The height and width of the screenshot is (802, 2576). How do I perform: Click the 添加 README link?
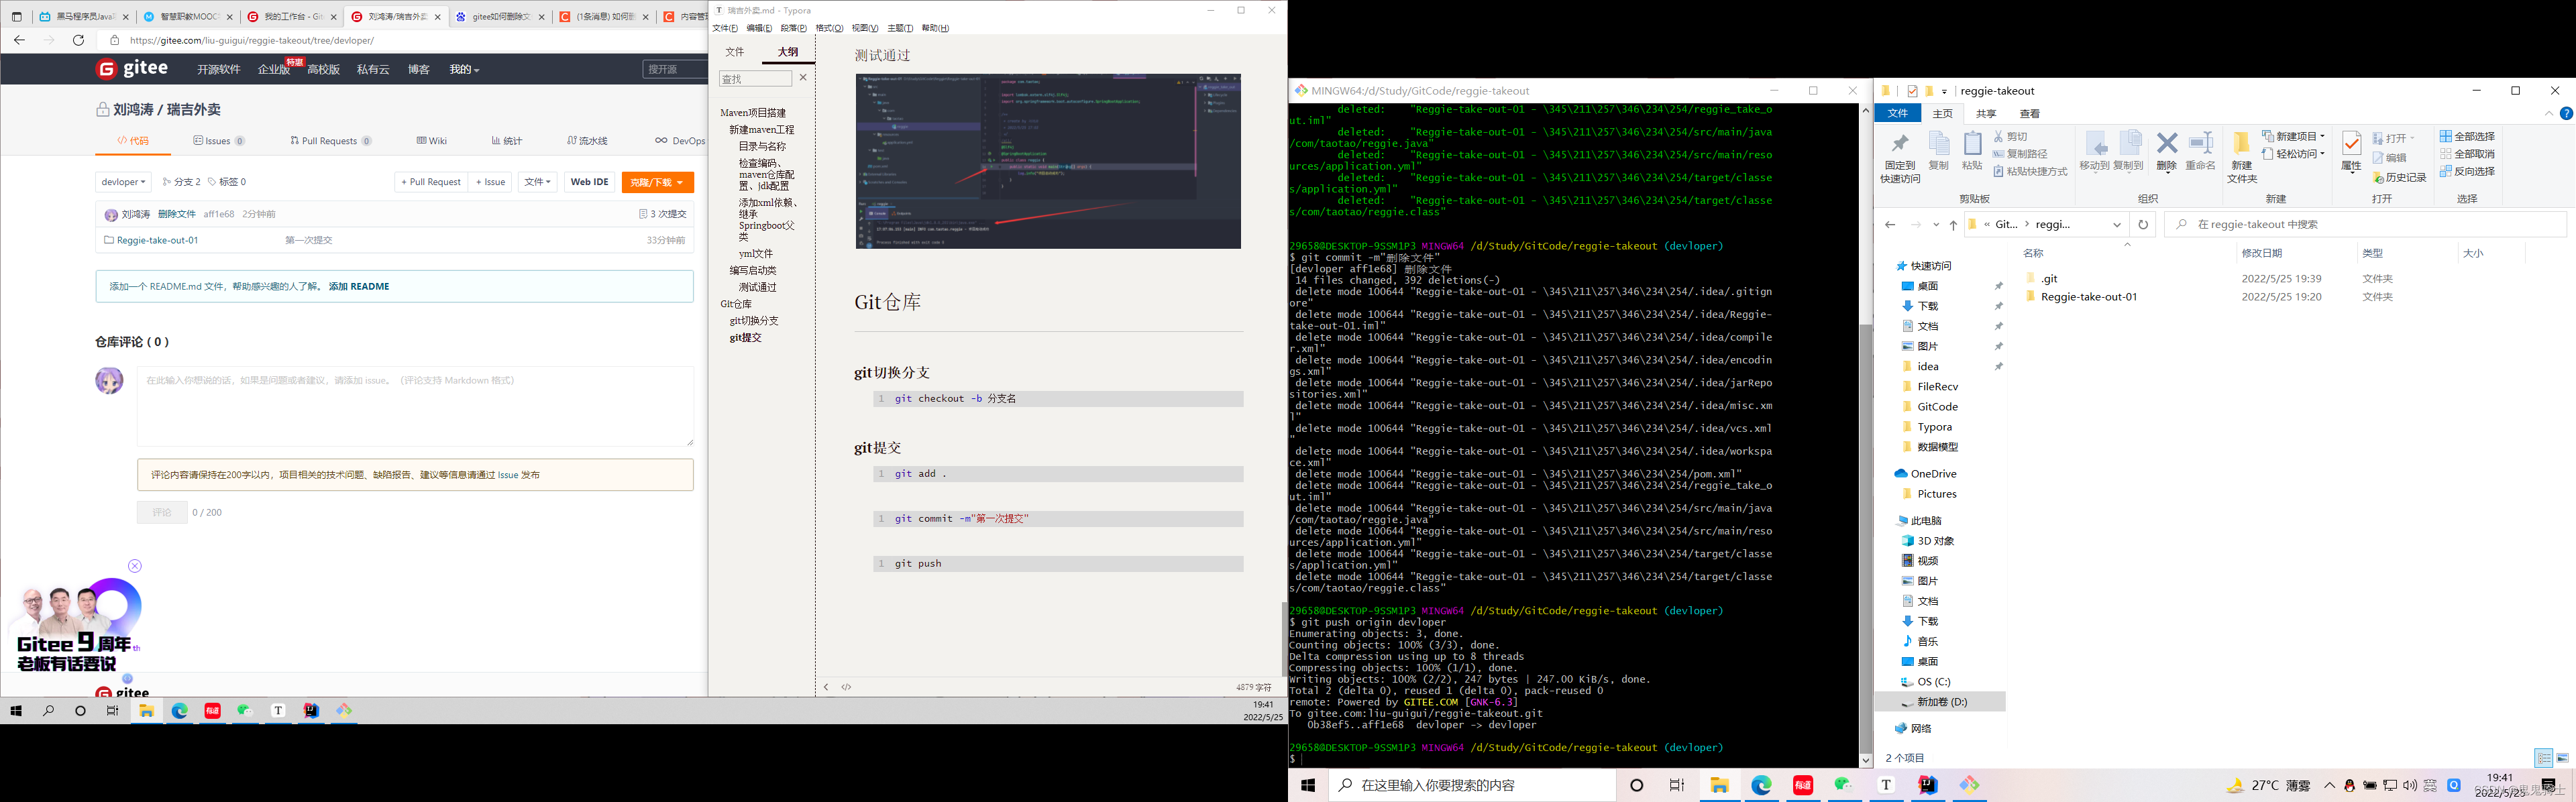click(x=359, y=286)
